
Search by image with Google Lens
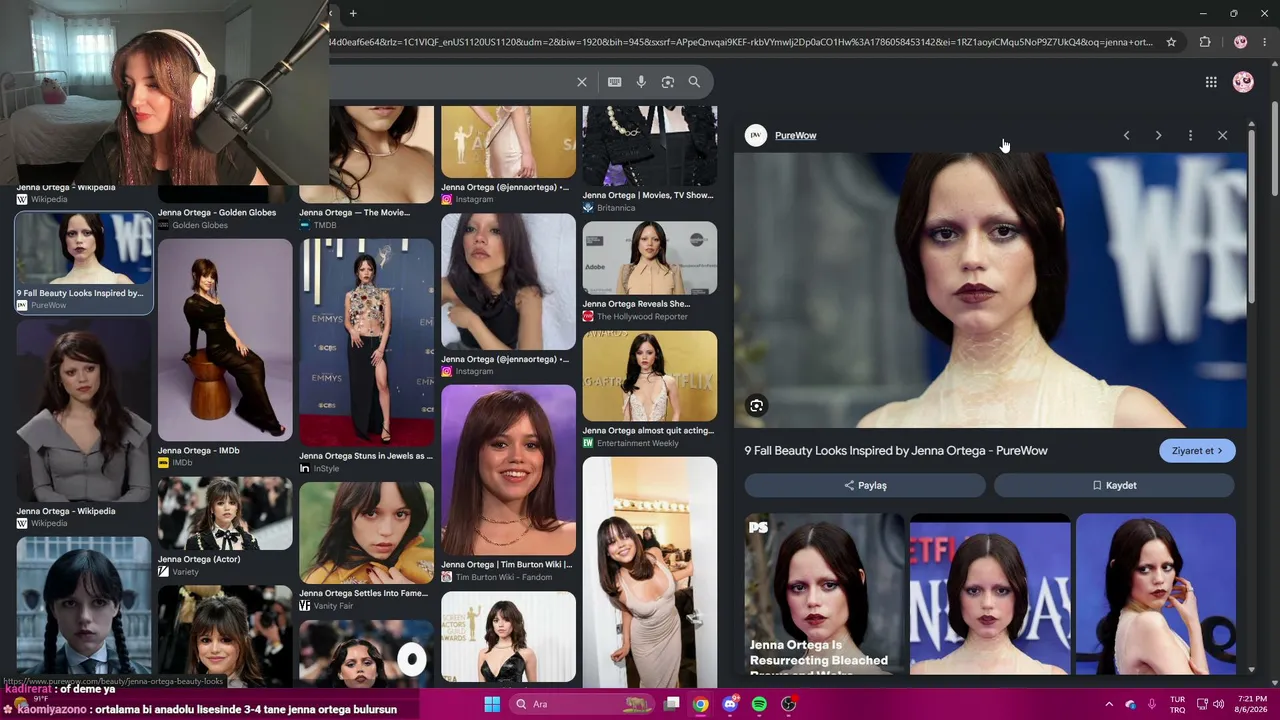point(668,82)
